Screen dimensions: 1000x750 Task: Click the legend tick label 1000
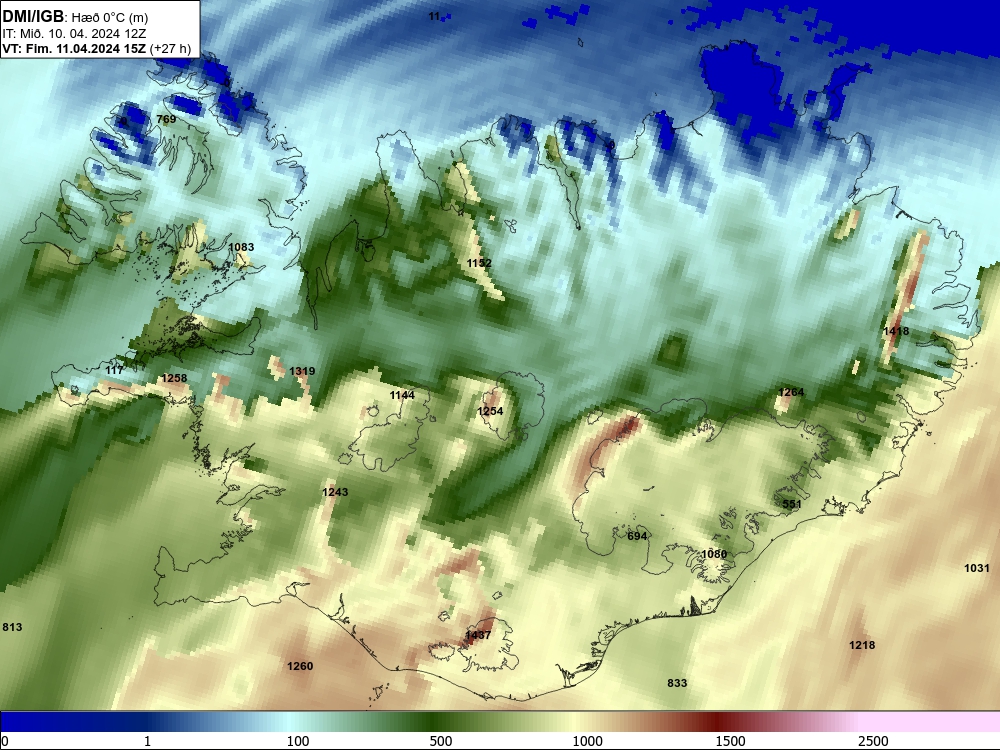pyautogui.click(x=587, y=741)
